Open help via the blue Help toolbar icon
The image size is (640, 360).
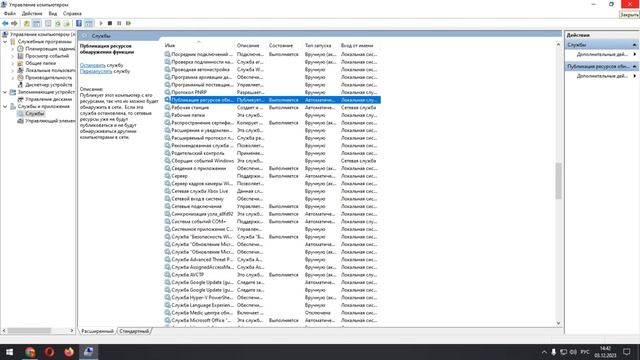[79, 23]
